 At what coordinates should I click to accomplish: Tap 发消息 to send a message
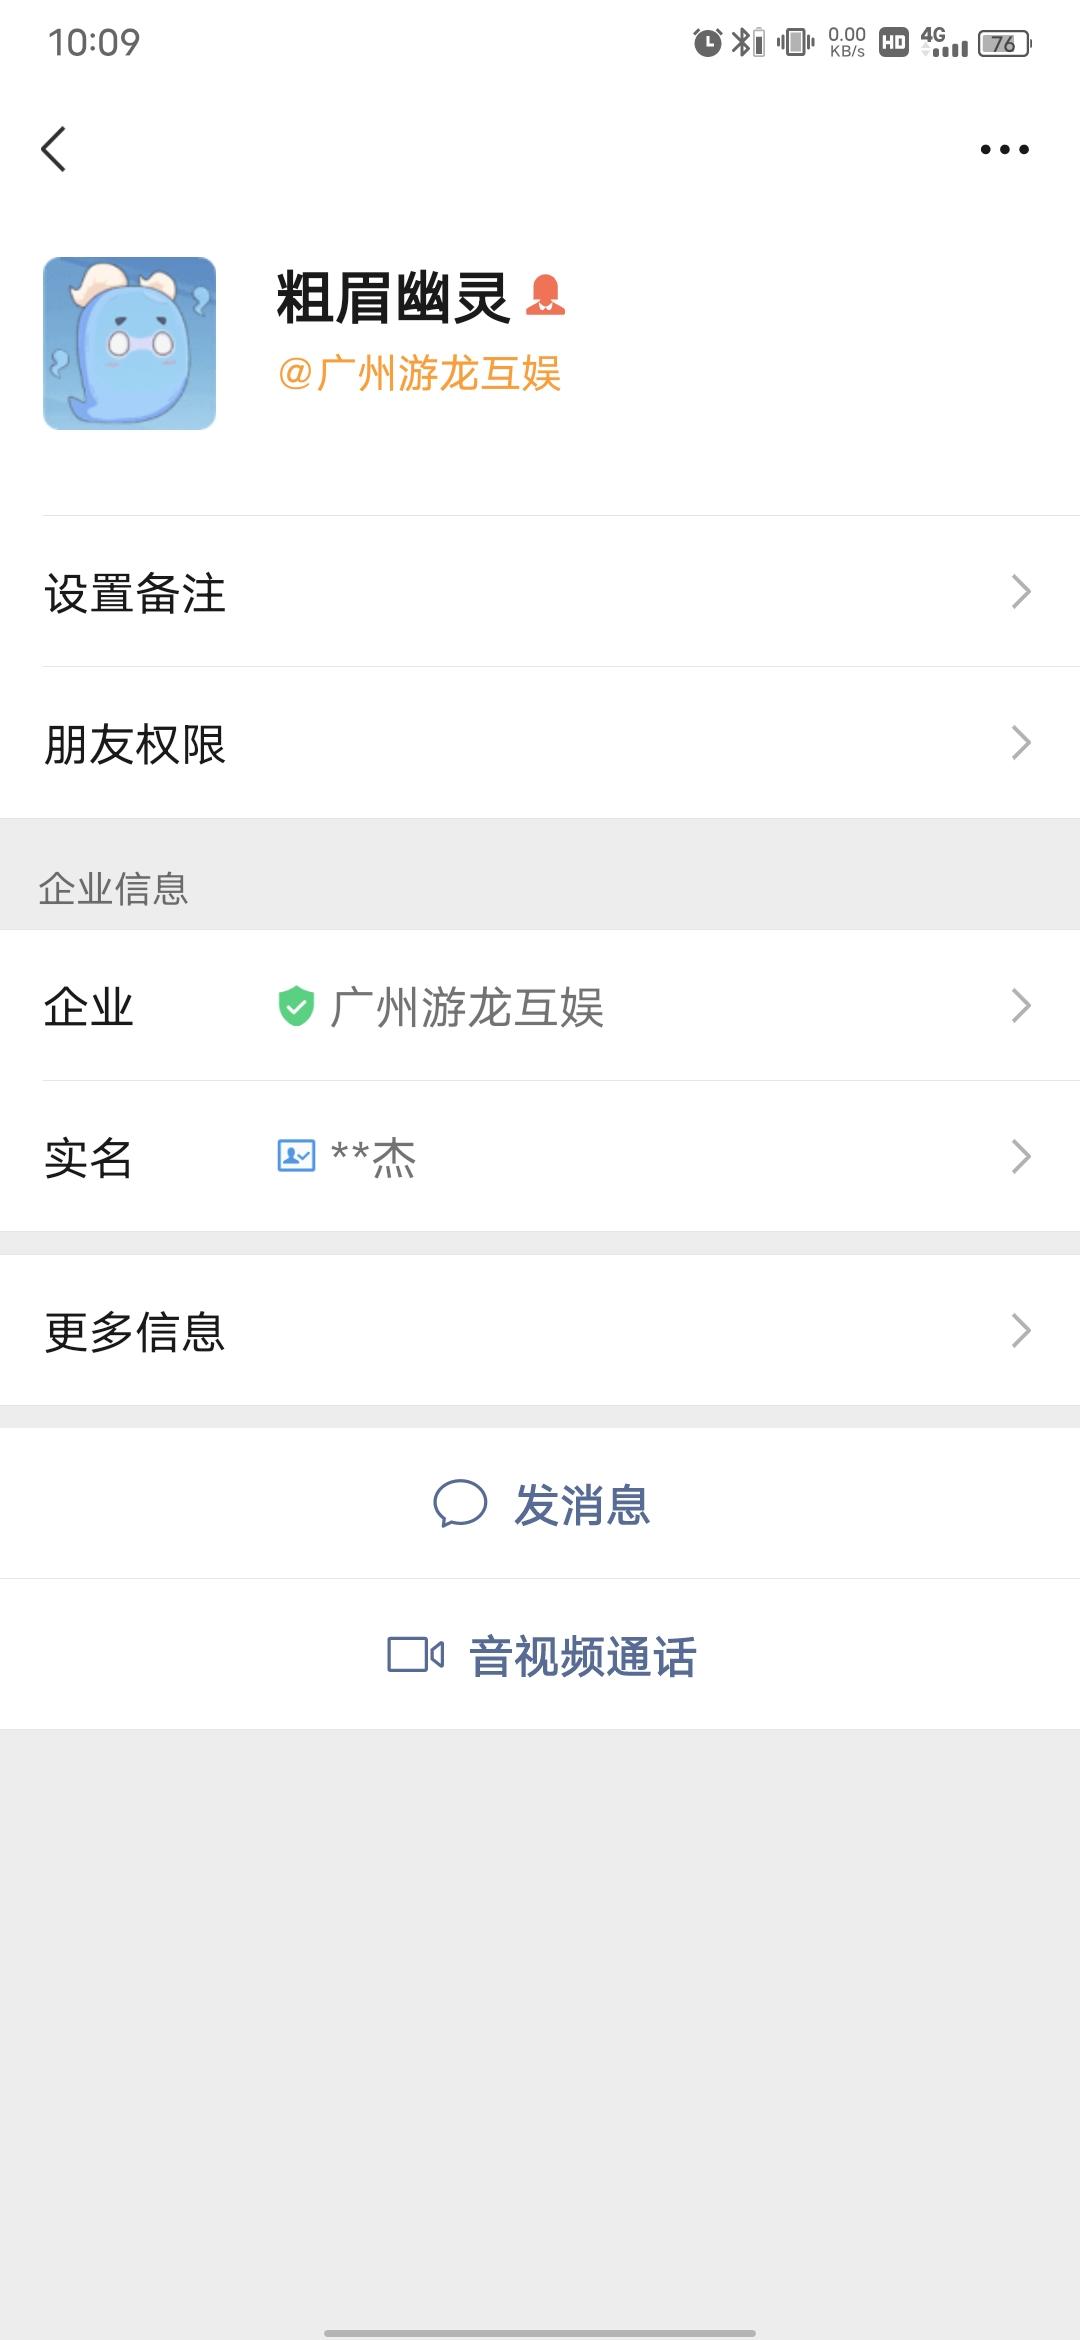coord(582,1504)
